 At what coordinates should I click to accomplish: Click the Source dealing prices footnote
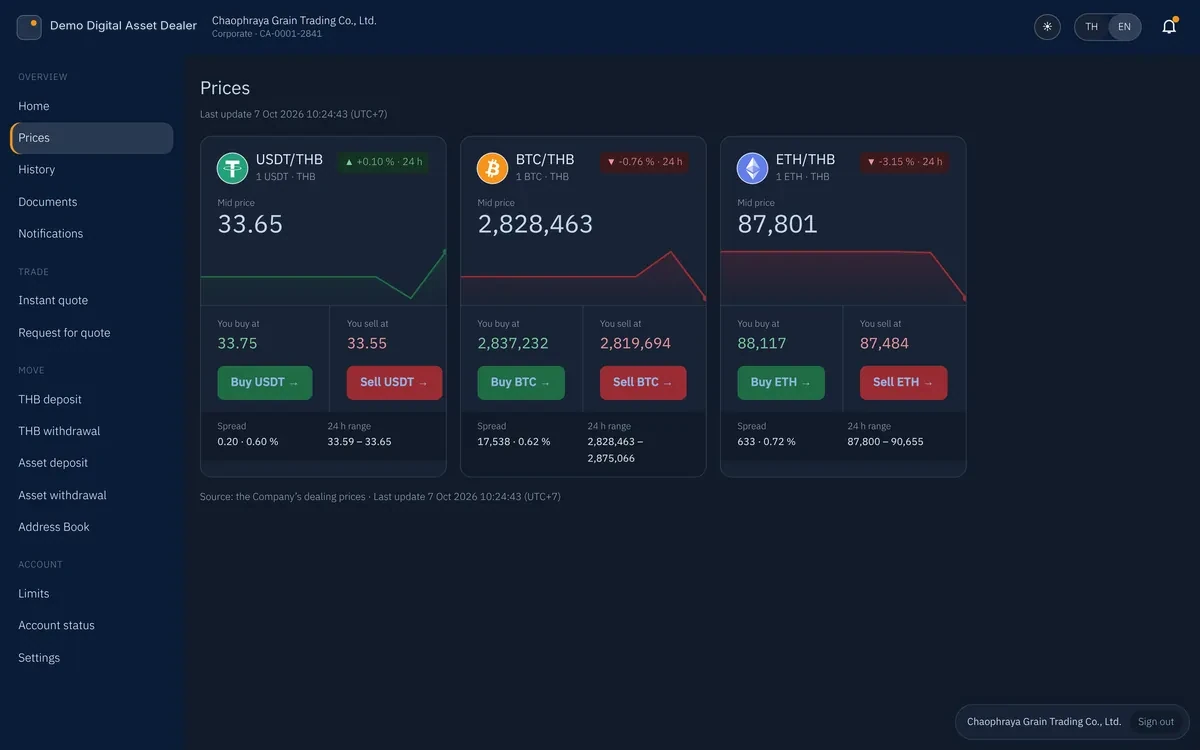380,497
